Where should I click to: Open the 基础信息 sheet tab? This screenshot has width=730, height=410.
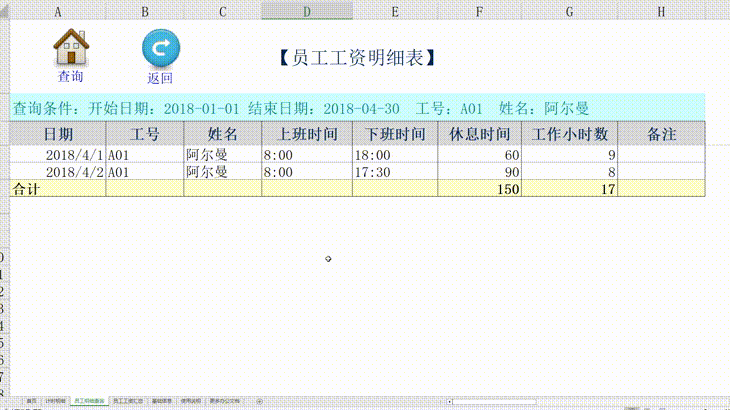160,401
